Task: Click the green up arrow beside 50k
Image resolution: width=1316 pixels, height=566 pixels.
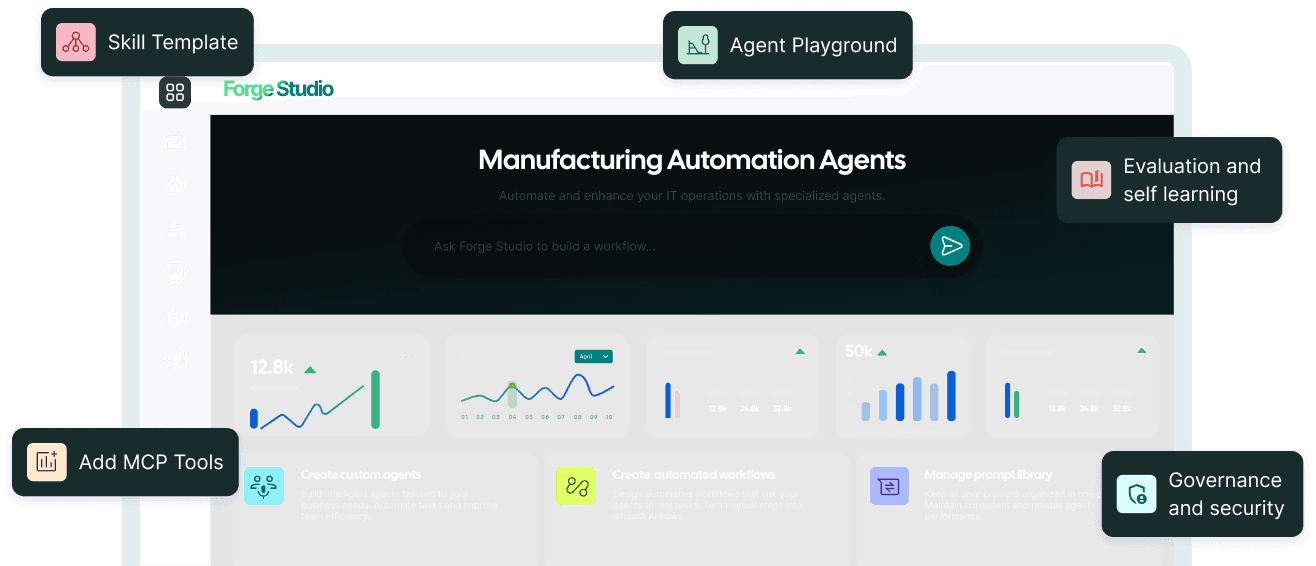Action: click(882, 352)
